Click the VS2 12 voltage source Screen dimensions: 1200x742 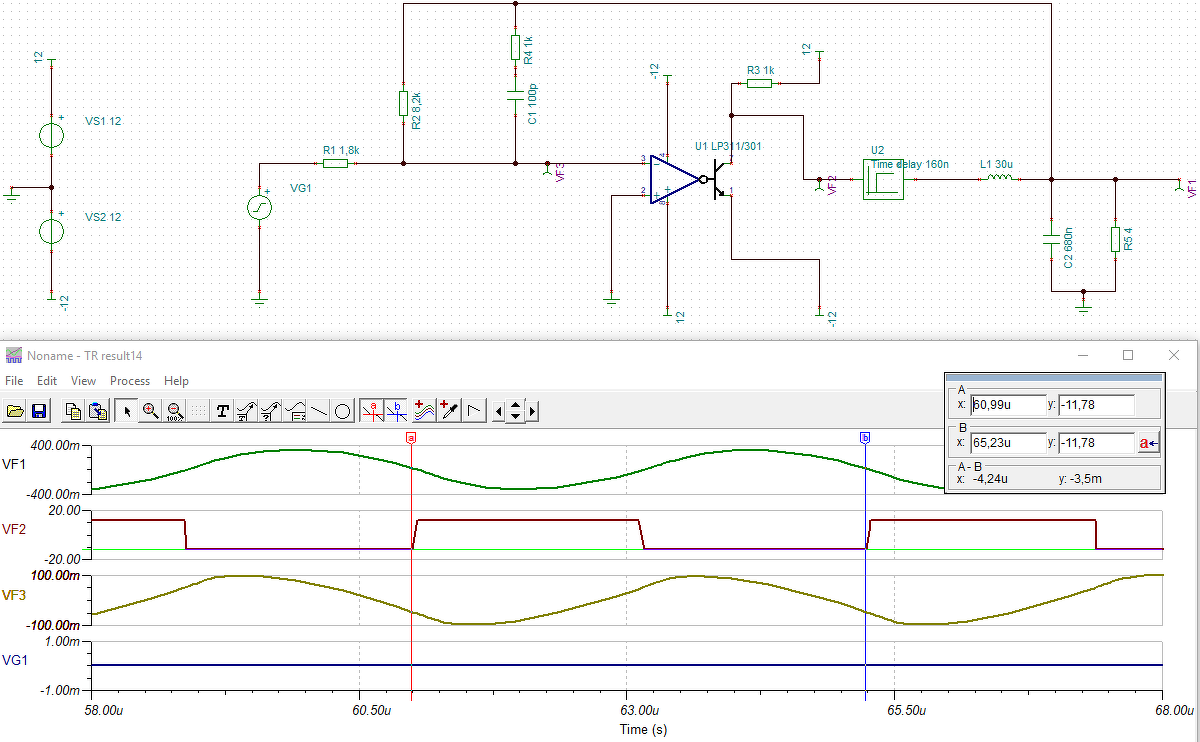coord(52,231)
